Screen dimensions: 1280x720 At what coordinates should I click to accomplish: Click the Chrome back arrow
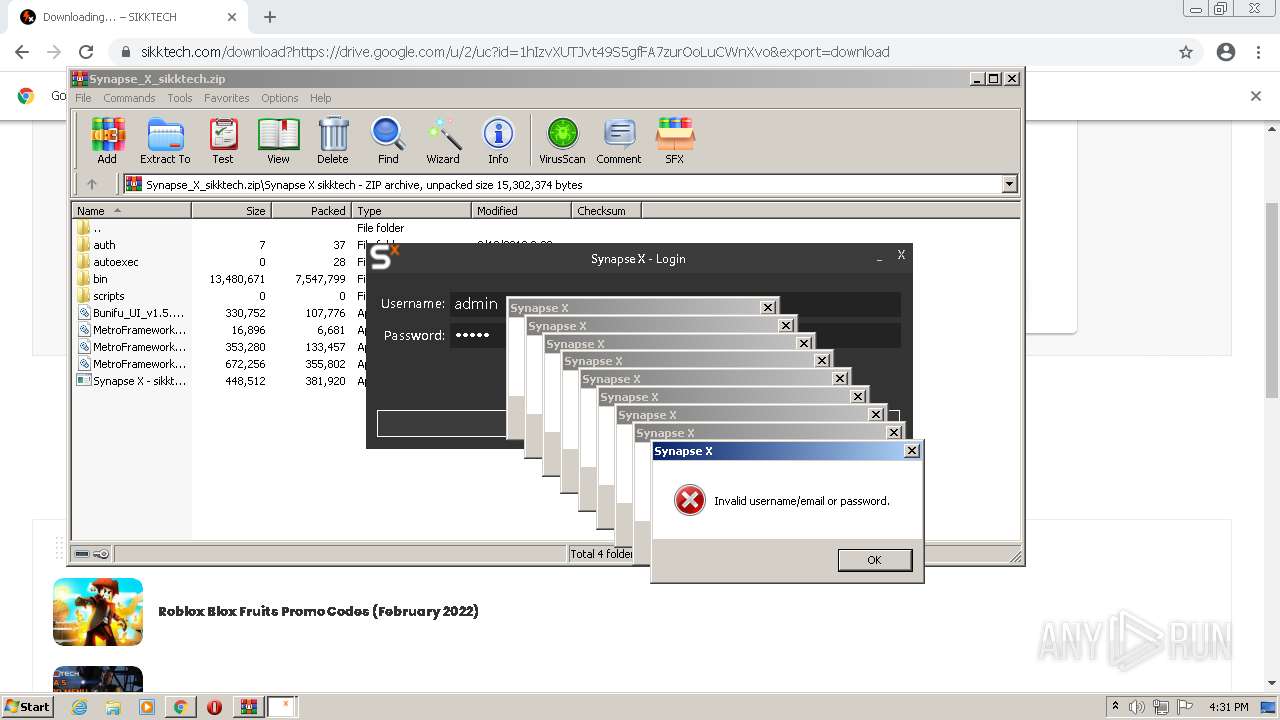tap(22, 52)
